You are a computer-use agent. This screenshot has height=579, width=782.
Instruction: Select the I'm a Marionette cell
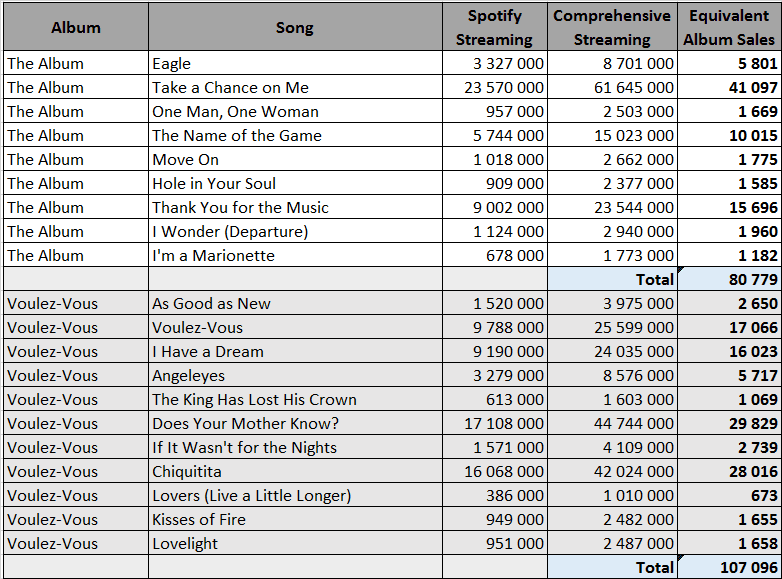point(295,255)
